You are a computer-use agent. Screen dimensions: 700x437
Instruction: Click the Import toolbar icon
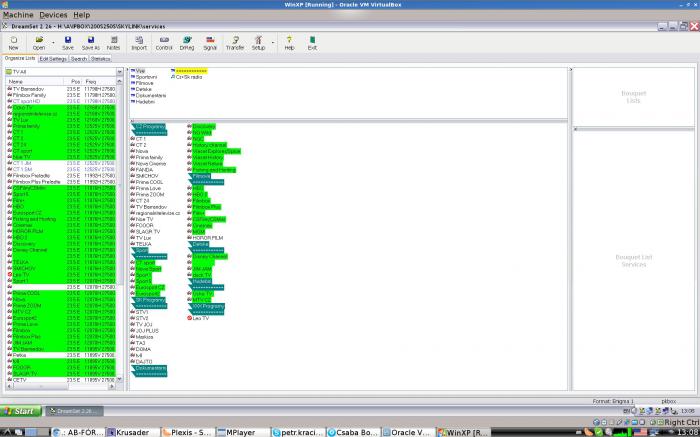(x=139, y=43)
